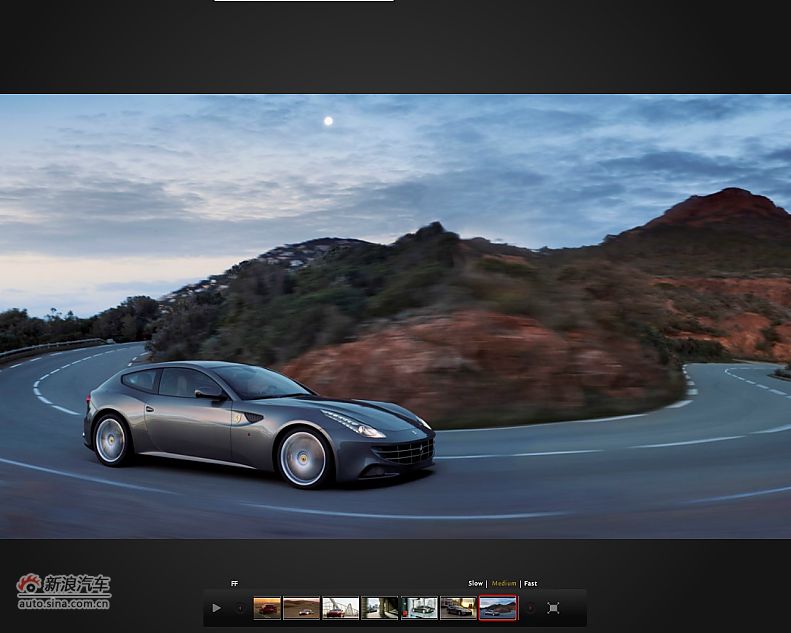The image size is (791, 633).
Task: Open the first thumbnail with orange sunset car
Action: click(267, 608)
